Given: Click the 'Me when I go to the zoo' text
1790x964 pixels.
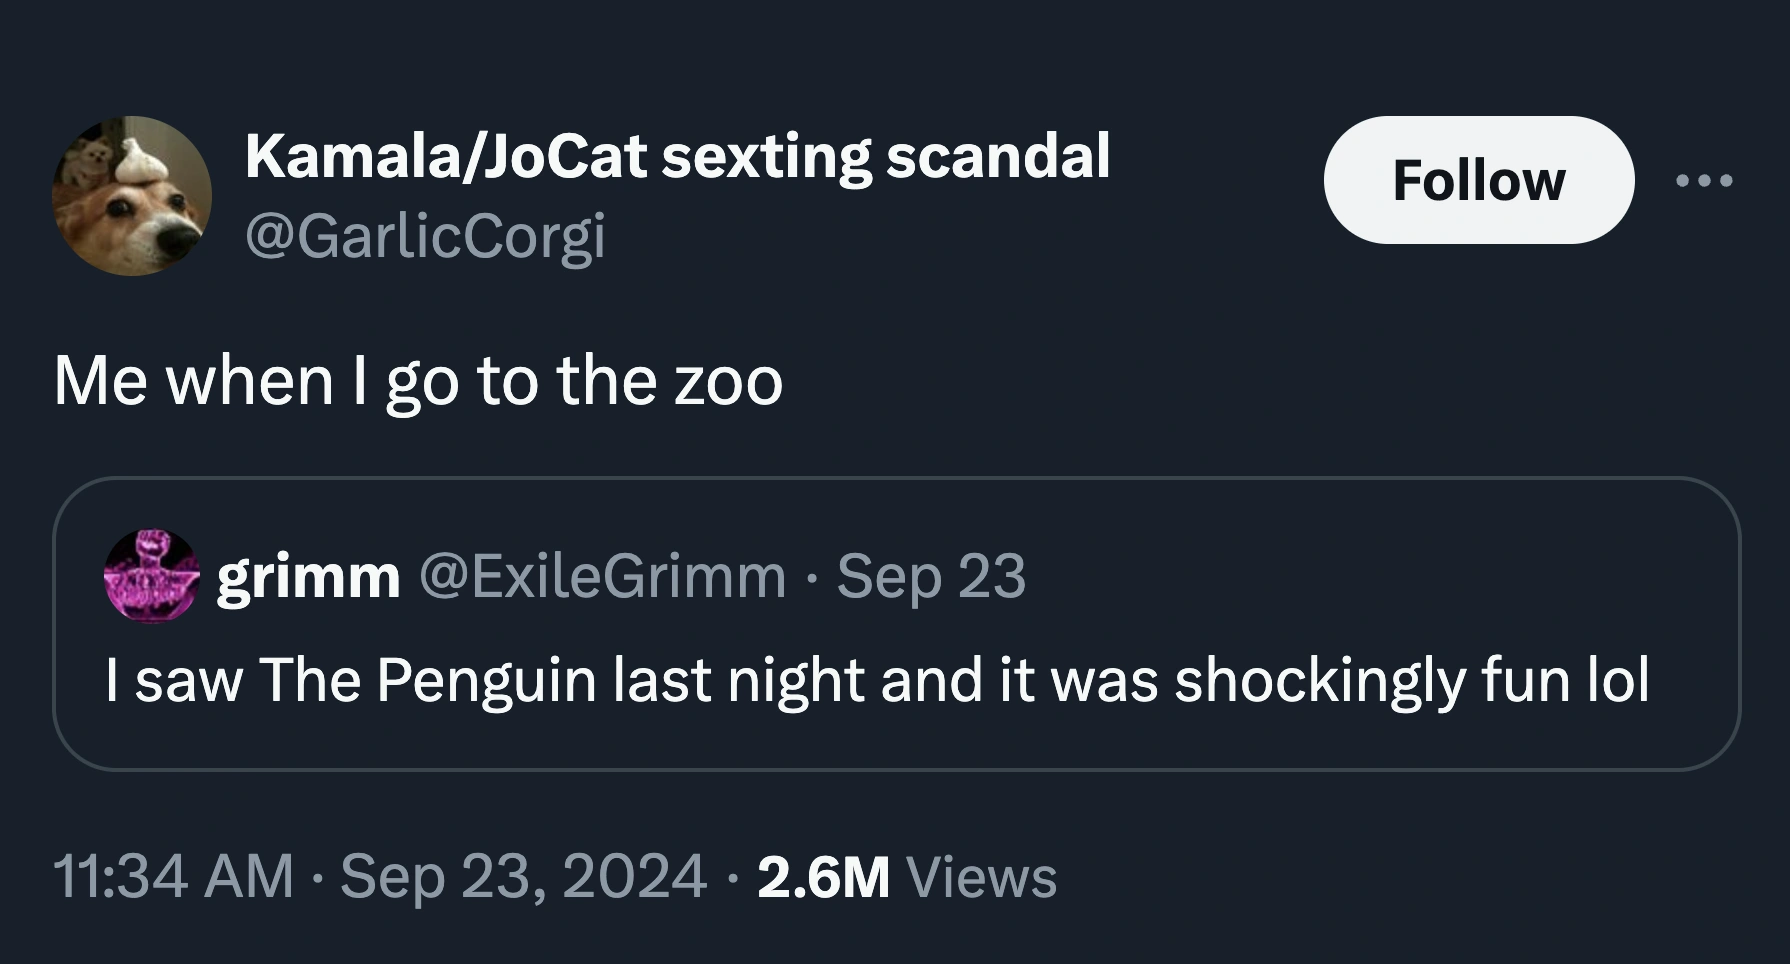Looking at the screenshot, I should click(418, 381).
